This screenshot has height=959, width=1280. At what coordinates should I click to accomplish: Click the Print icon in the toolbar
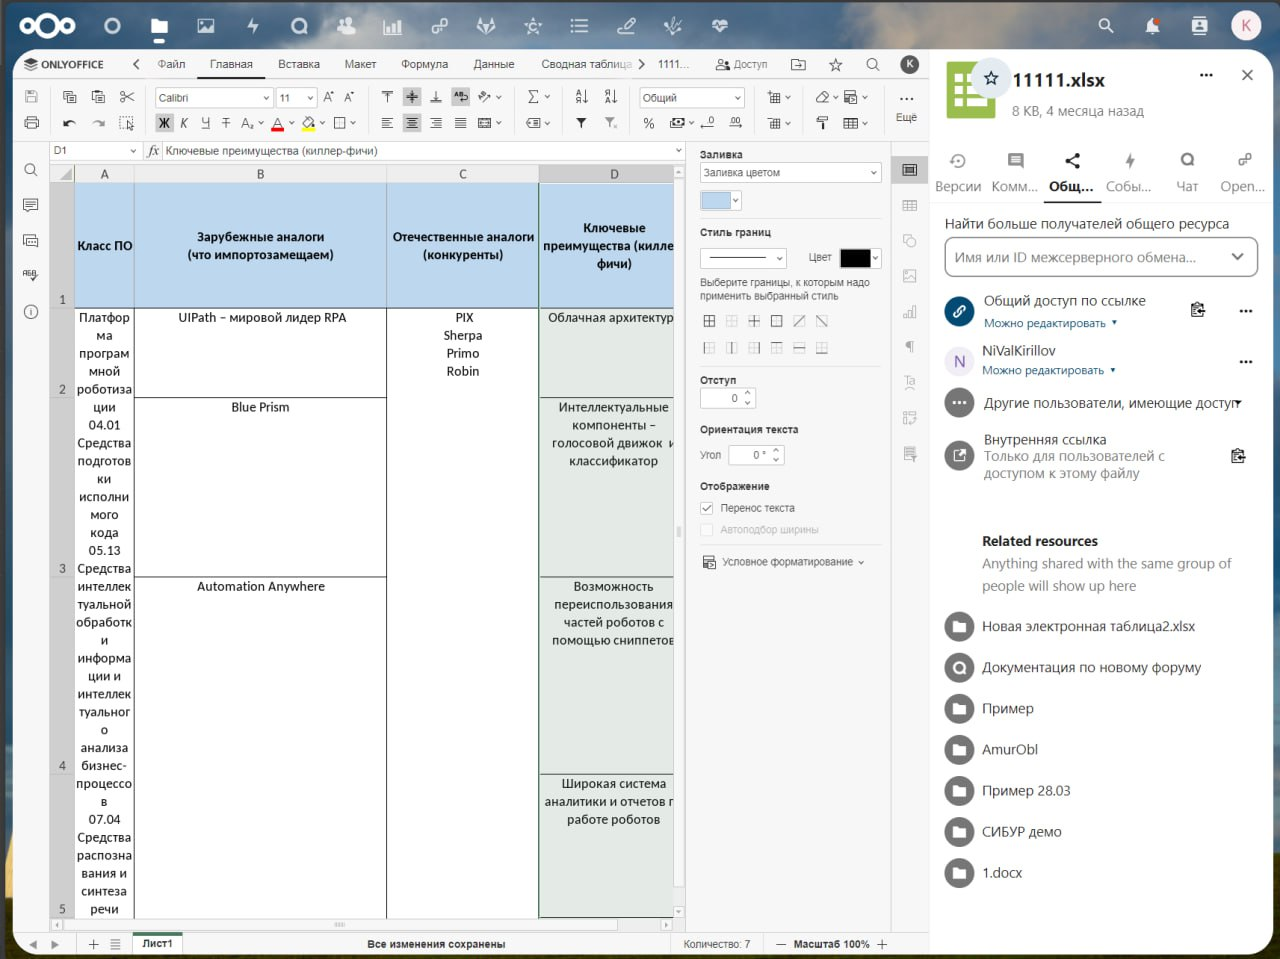[31, 123]
